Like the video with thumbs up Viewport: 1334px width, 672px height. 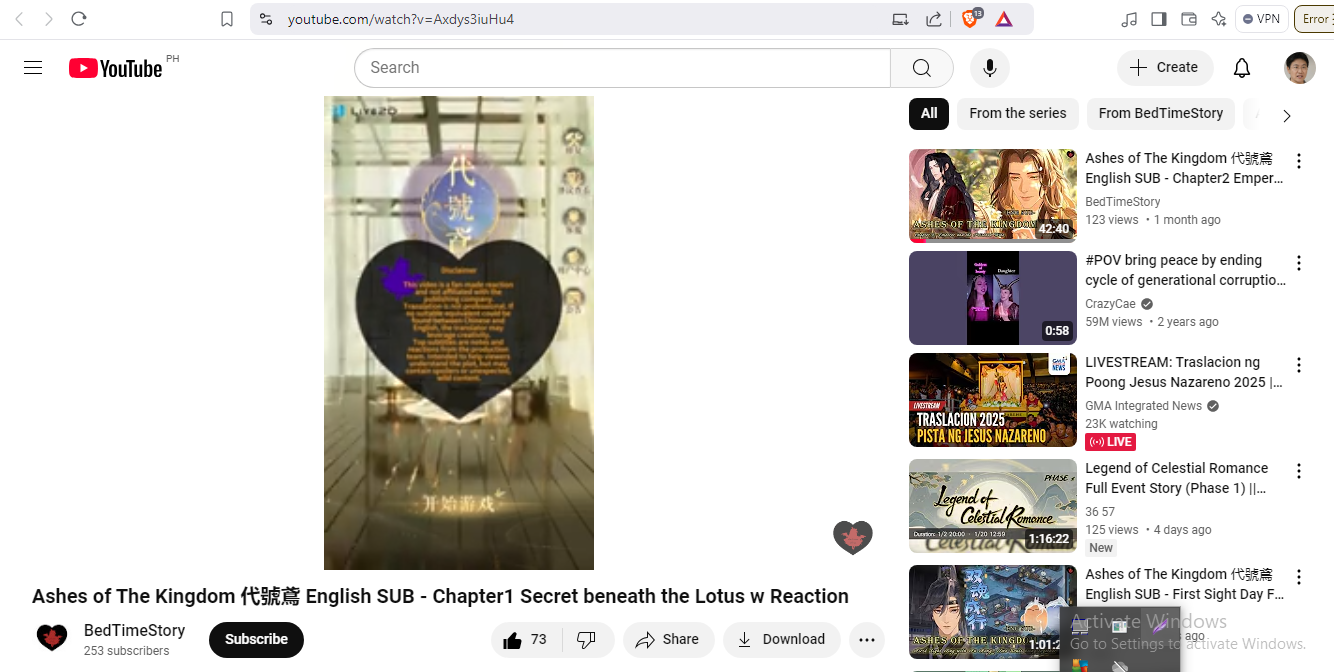coord(526,640)
